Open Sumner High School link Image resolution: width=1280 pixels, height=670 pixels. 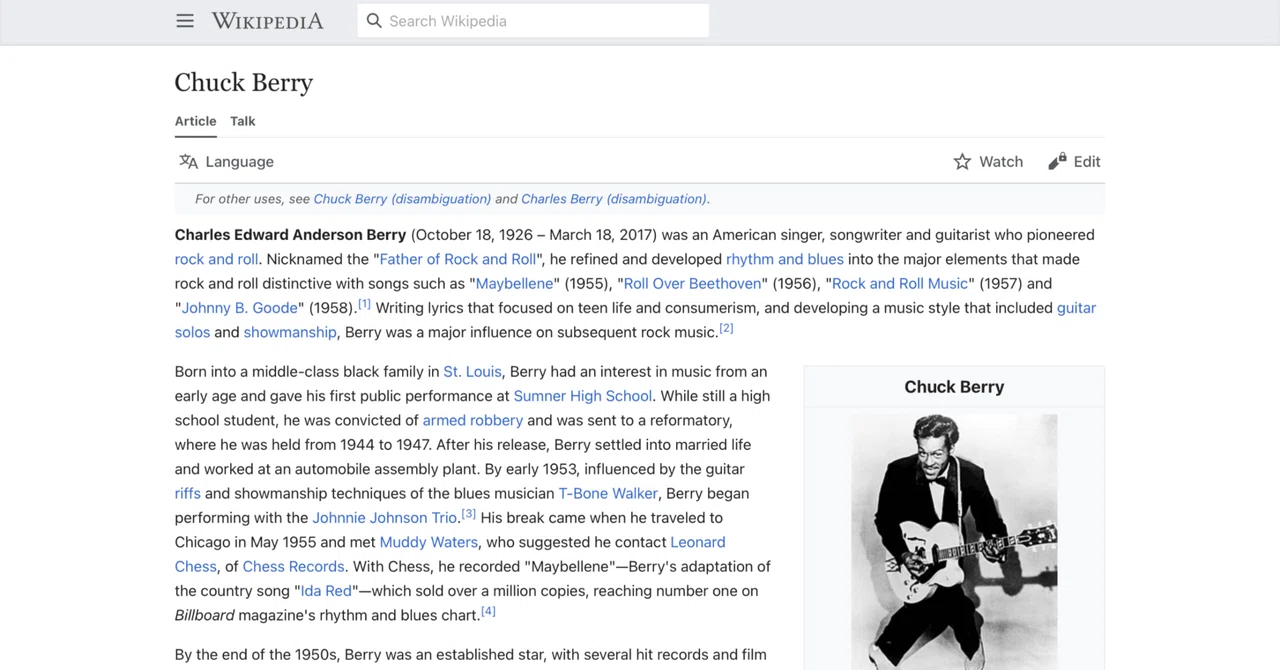pos(583,396)
